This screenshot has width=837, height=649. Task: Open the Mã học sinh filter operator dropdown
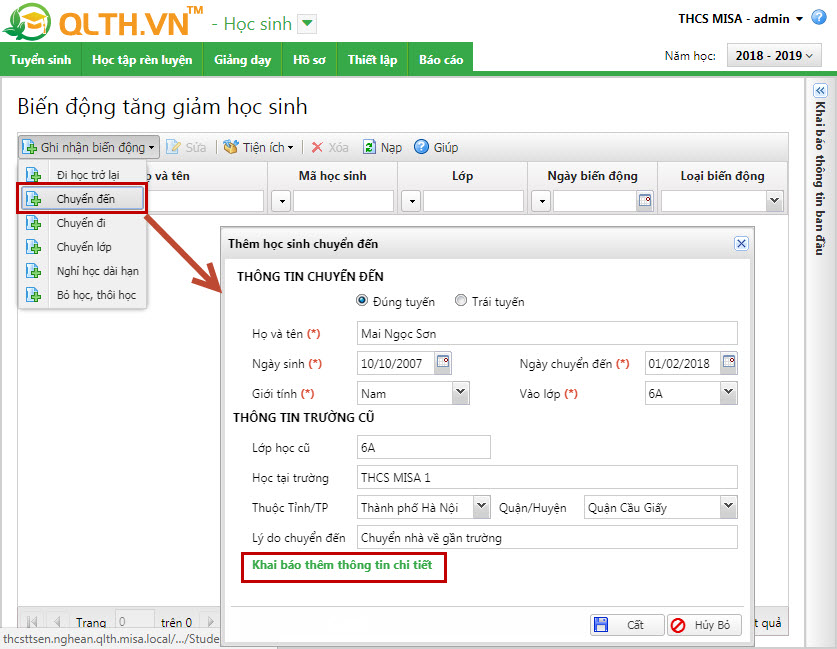[x=281, y=201]
